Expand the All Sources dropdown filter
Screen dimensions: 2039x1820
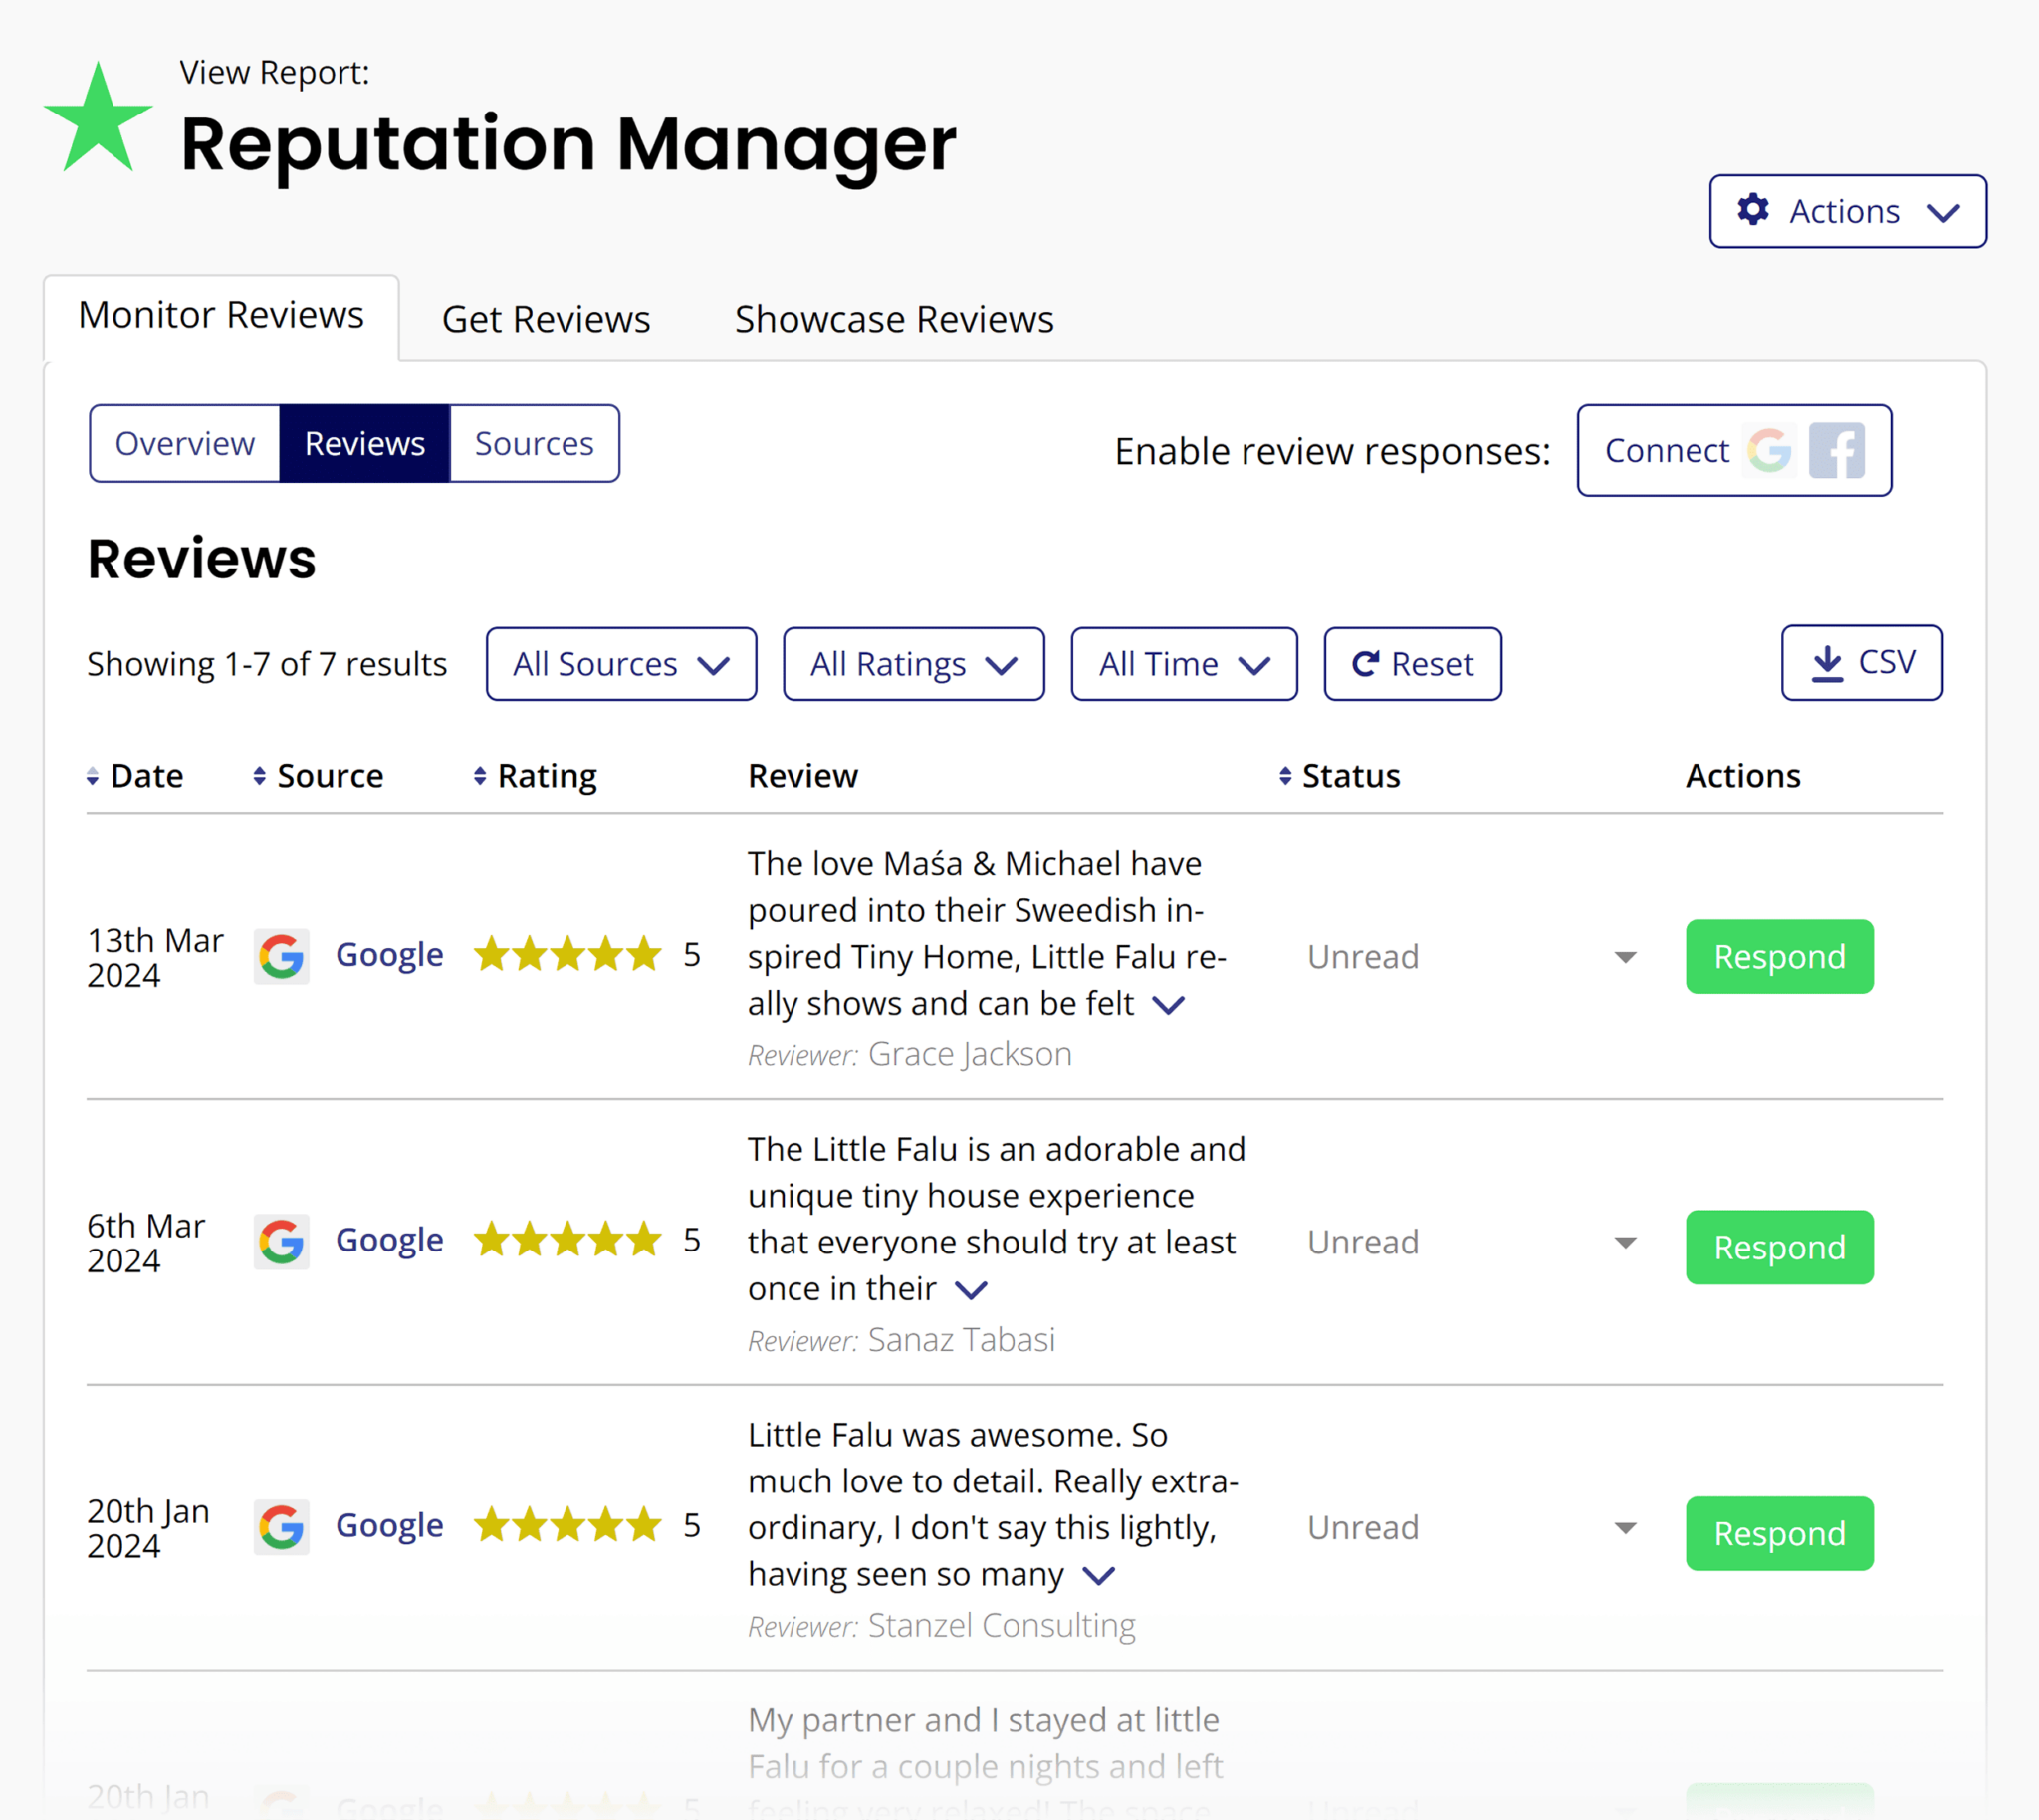click(616, 664)
